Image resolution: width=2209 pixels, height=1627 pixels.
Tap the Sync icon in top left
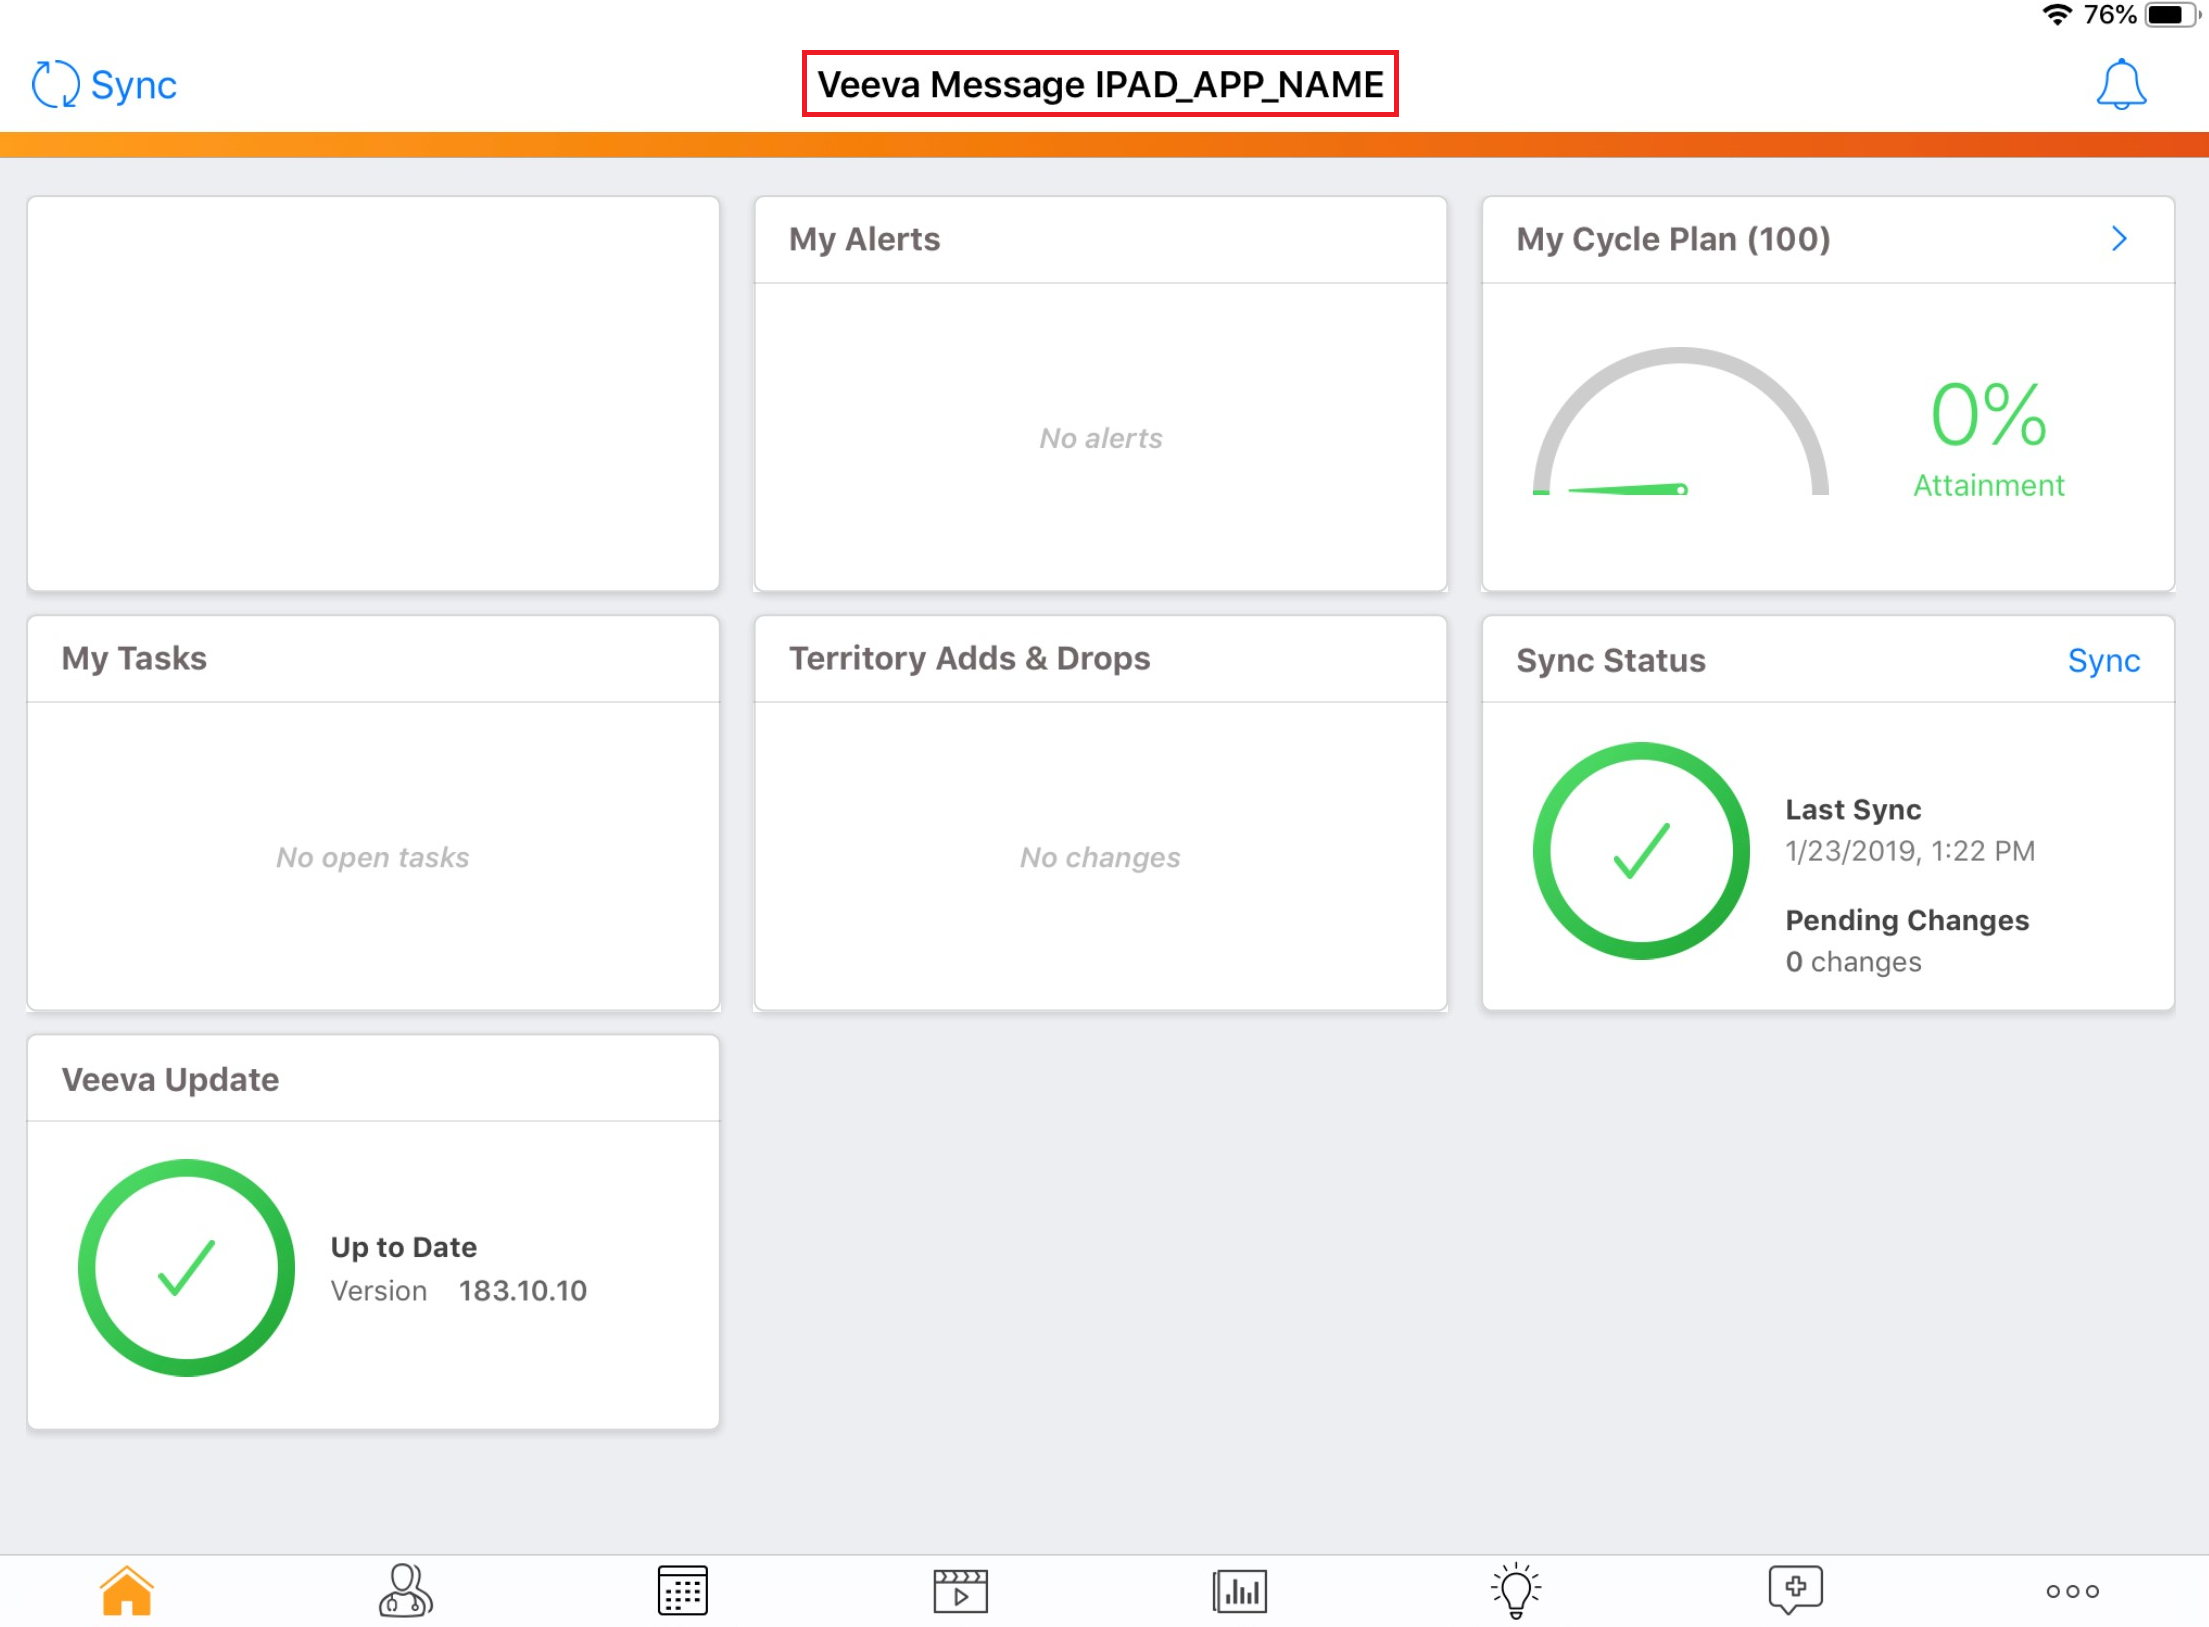pos(56,84)
